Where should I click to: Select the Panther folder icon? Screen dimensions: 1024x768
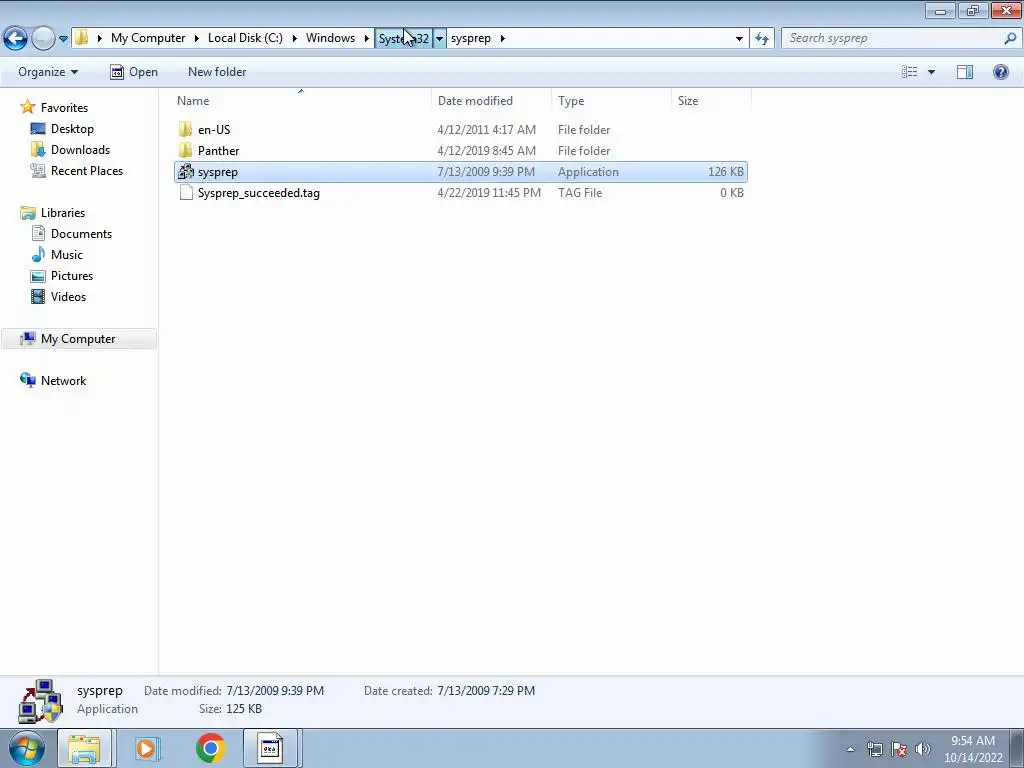(185, 150)
